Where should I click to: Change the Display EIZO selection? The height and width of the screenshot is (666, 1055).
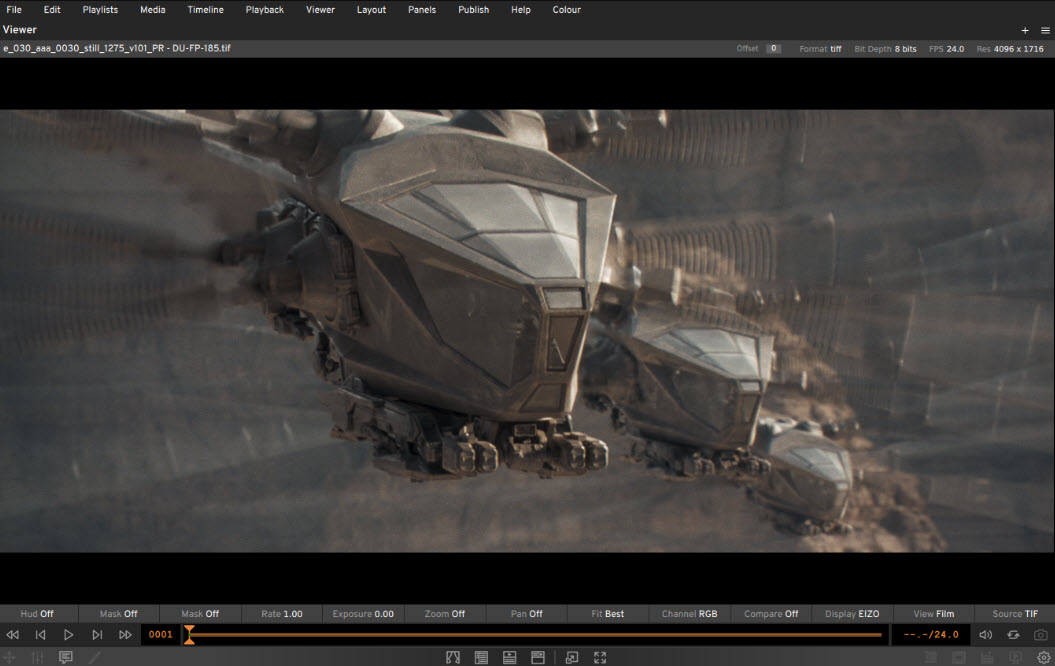pyautogui.click(x=852, y=614)
